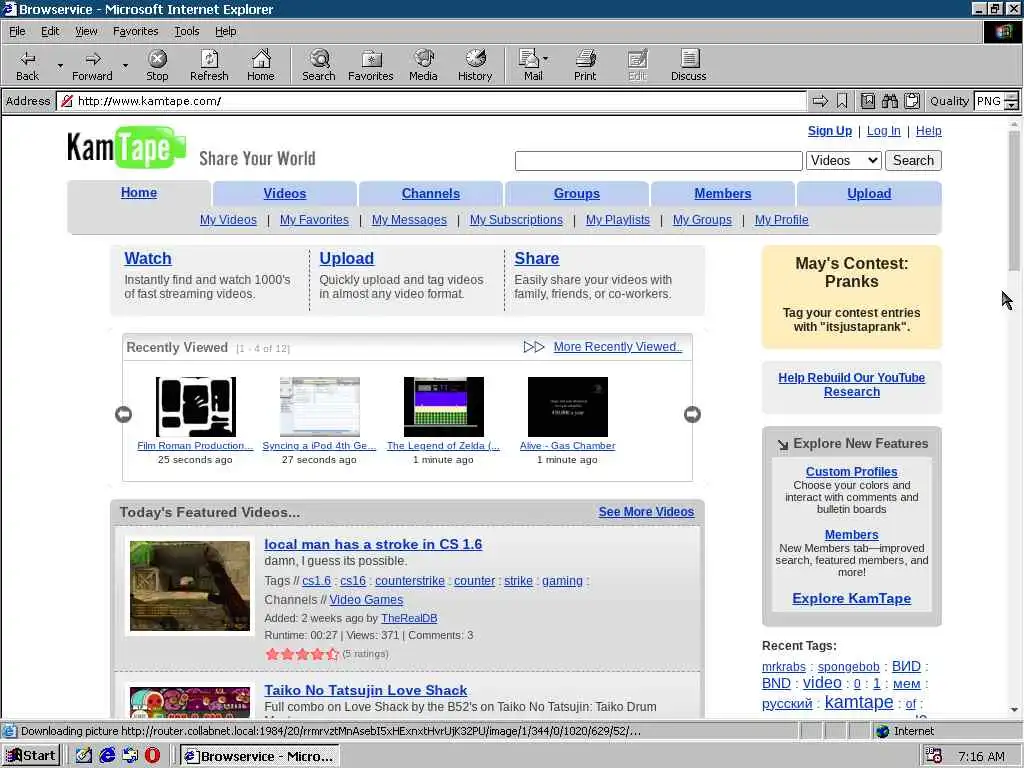Viewport: 1024px width, 768px height.
Task: Click the bookmark ribbon icon
Action: (842, 101)
